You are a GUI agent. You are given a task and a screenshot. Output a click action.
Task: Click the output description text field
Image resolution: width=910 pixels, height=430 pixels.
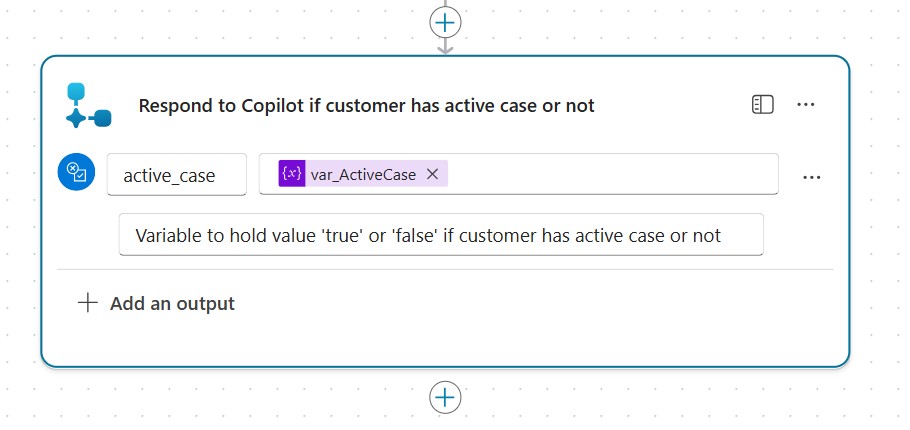click(x=440, y=235)
